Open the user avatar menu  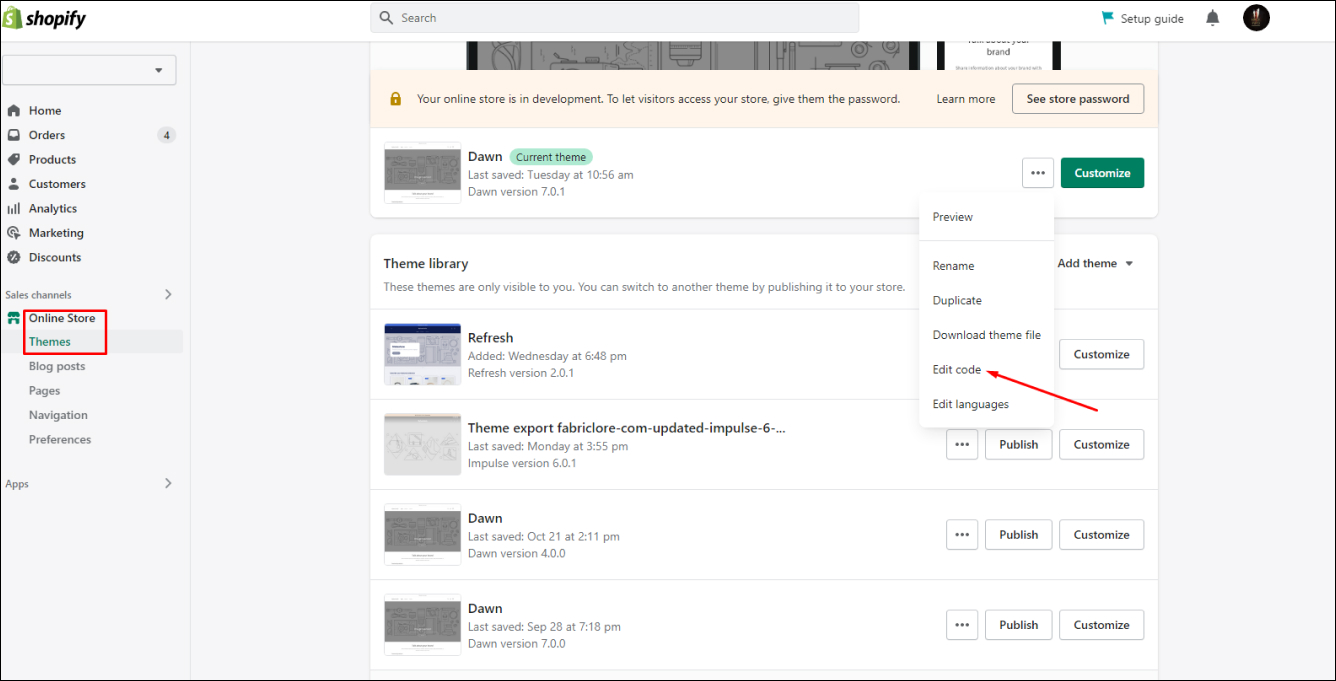click(1256, 18)
